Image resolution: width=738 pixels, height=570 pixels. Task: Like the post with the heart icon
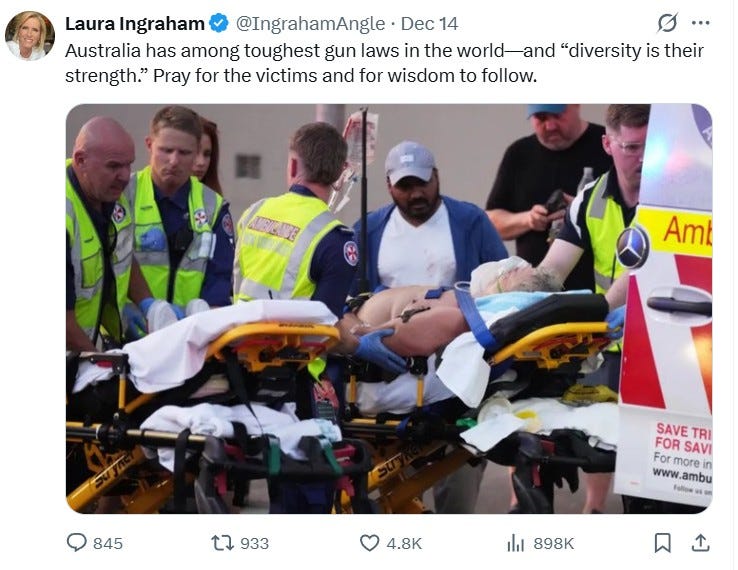tap(369, 543)
